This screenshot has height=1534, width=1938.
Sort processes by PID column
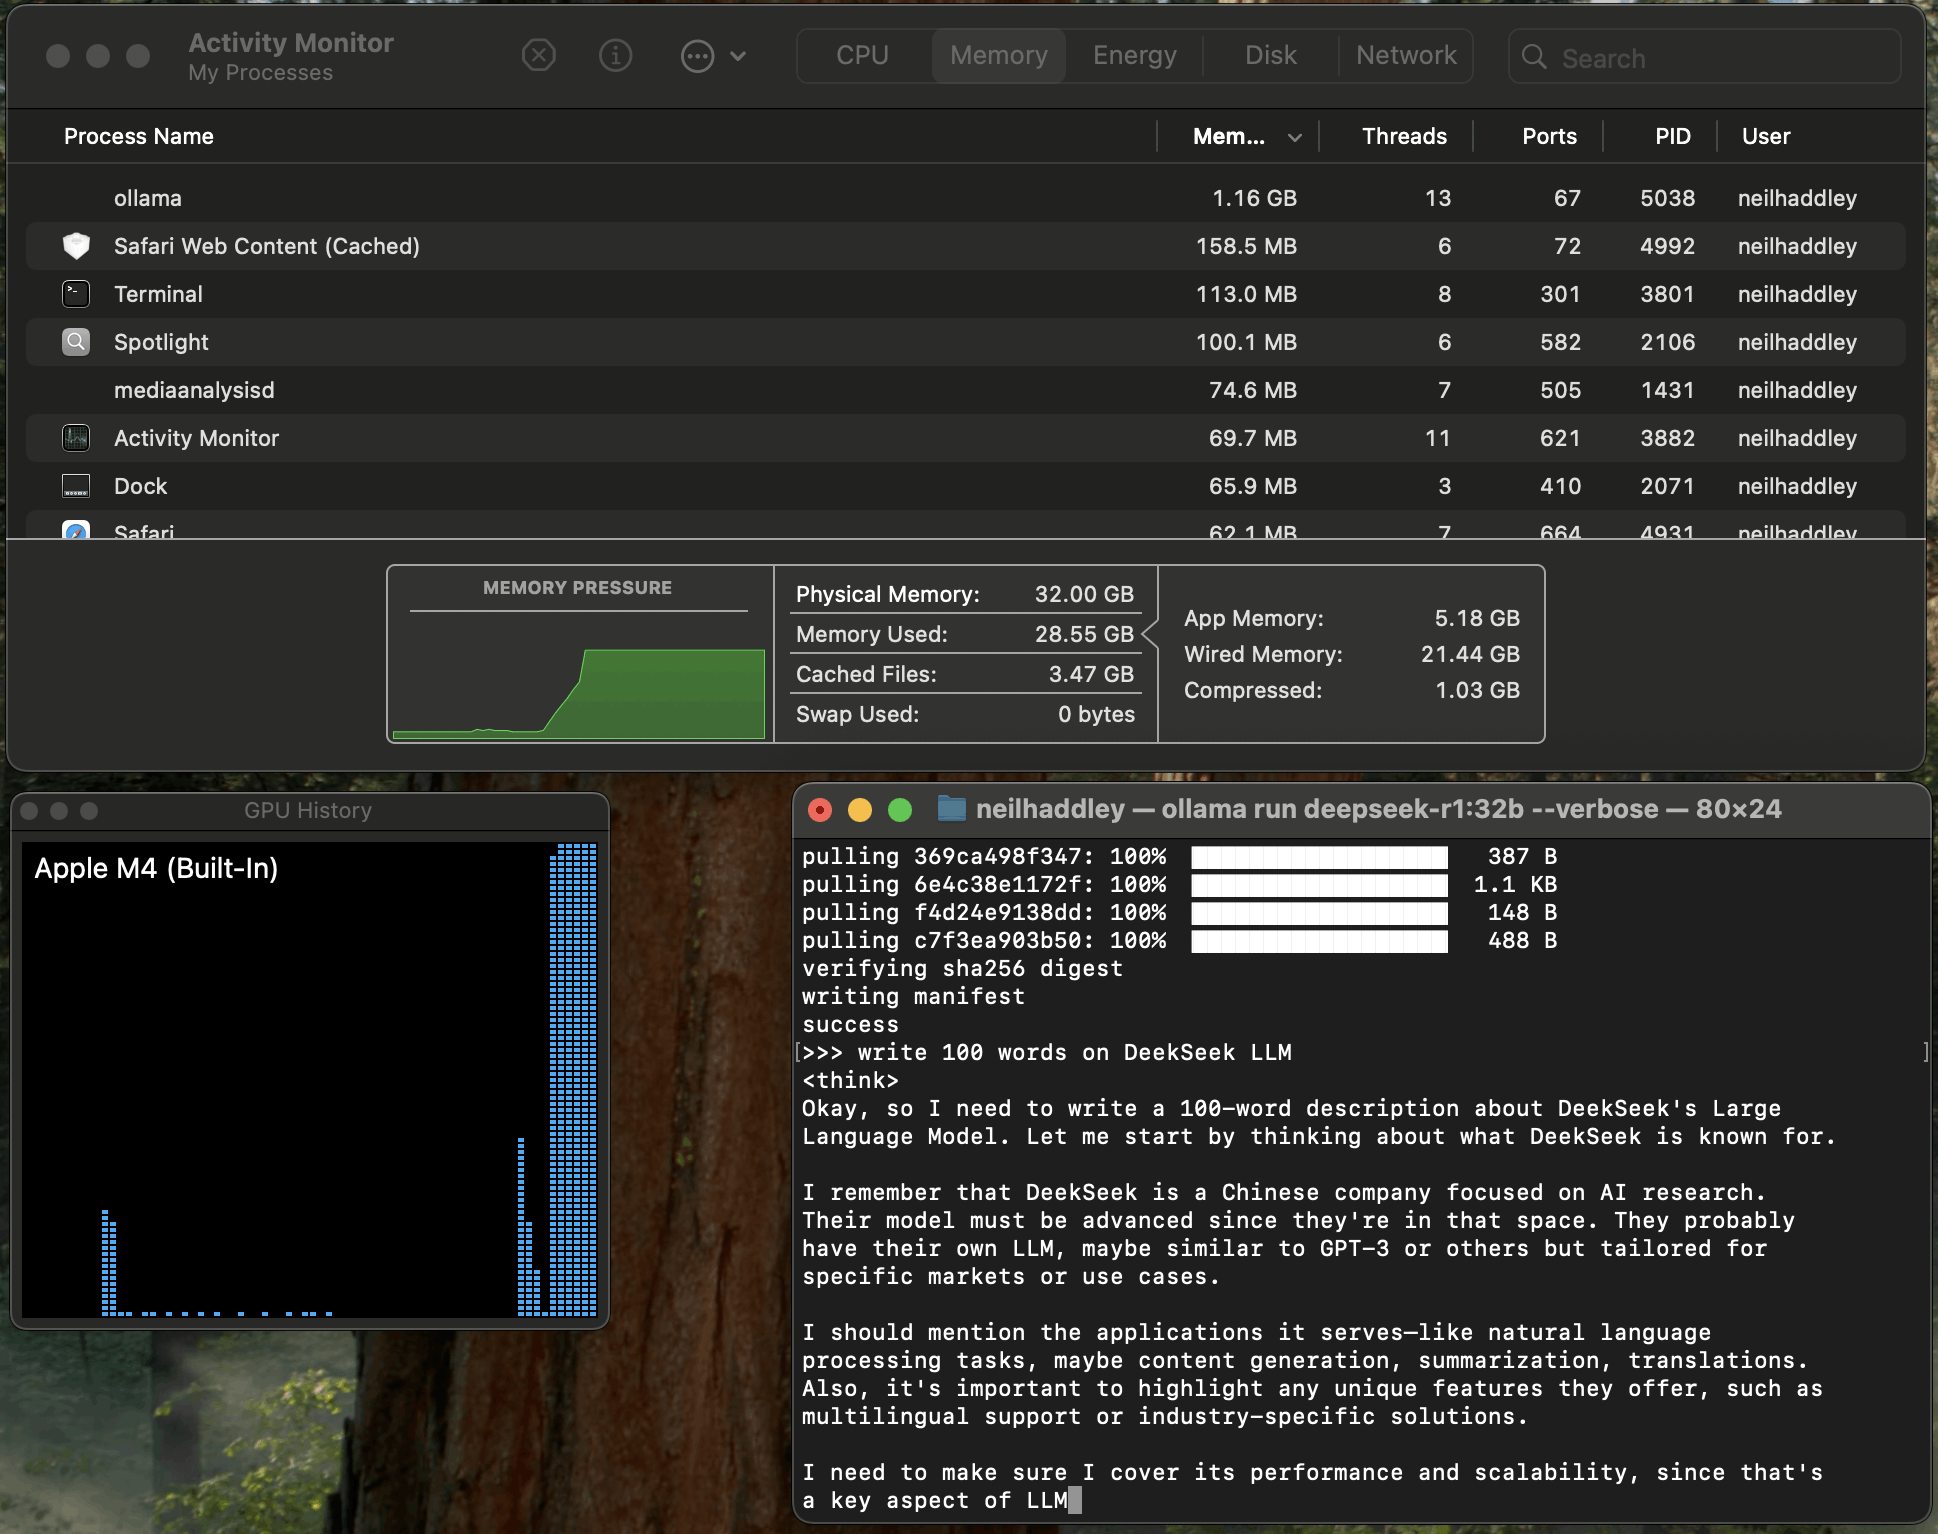(1672, 136)
